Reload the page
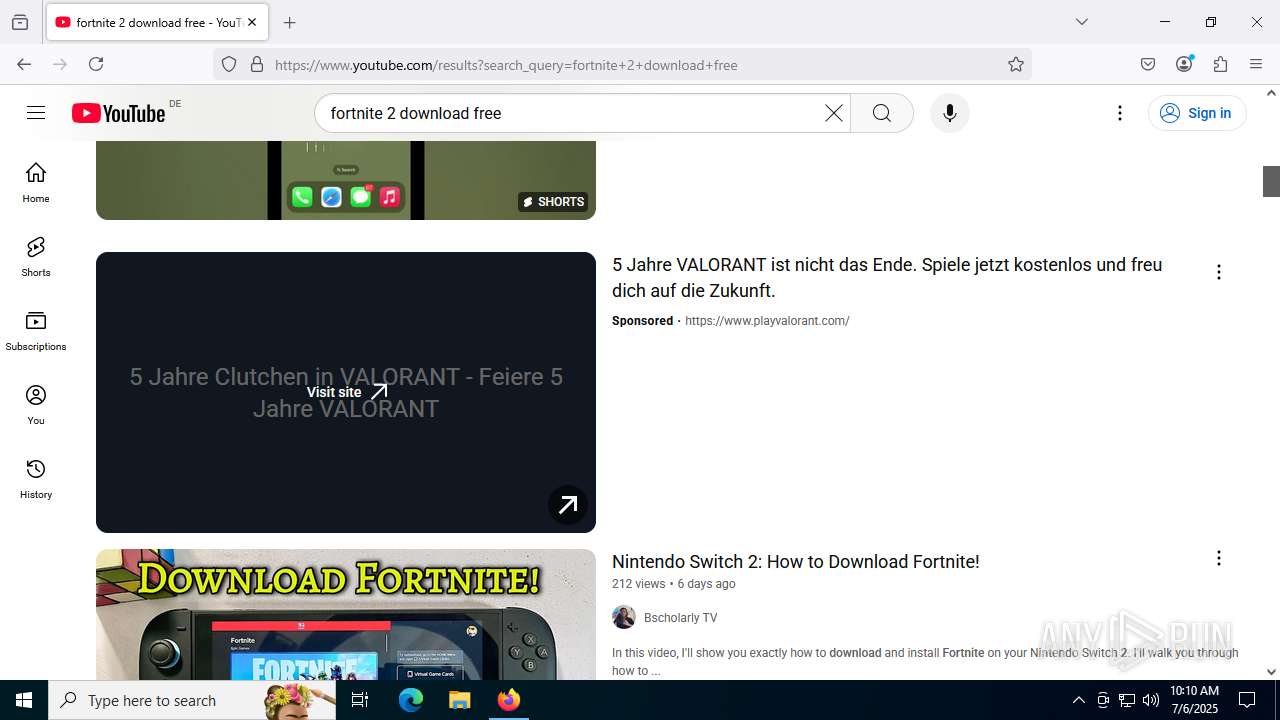 [x=96, y=64]
